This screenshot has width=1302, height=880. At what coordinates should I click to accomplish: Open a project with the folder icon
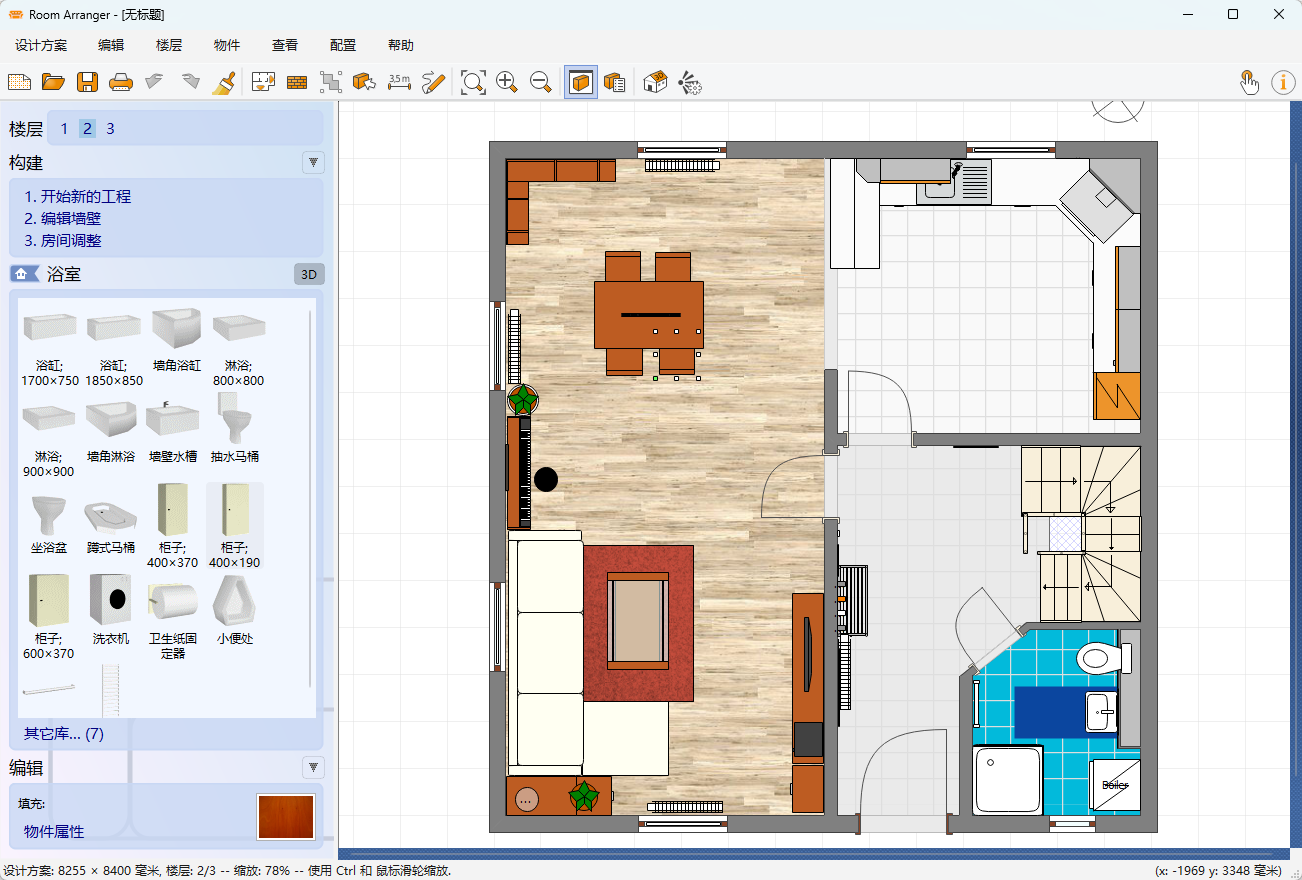53,82
